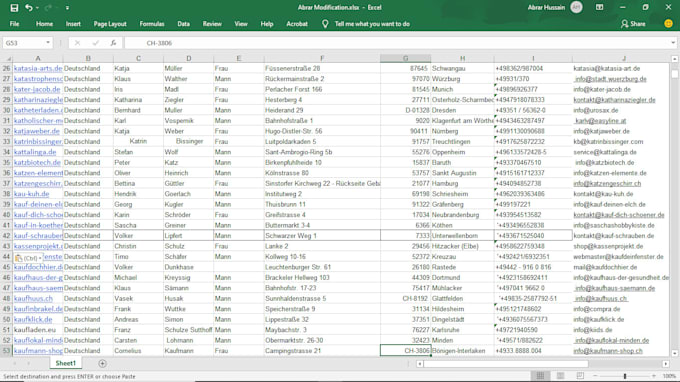Switch to Page Layout view icon
Viewport: 680px width, 382px height.
pyautogui.click(x=560, y=376)
